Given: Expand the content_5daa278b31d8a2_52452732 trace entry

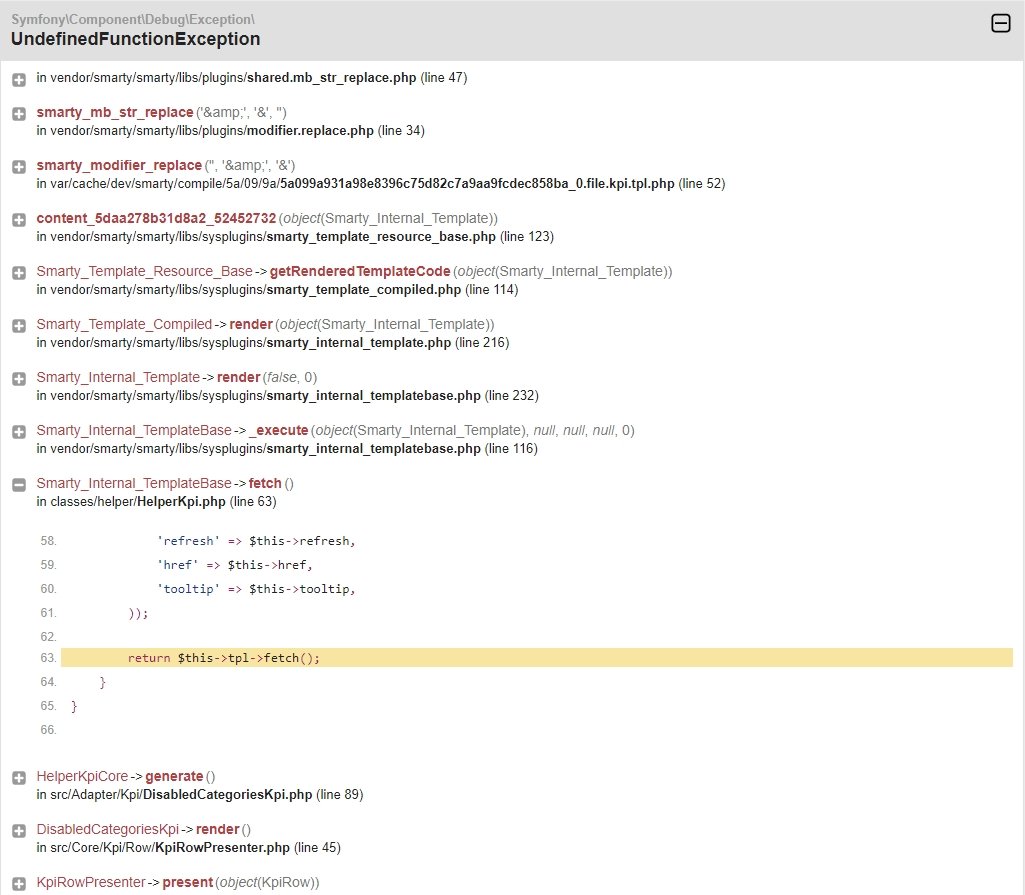Looking at the screenshot, I should [19, 220].
